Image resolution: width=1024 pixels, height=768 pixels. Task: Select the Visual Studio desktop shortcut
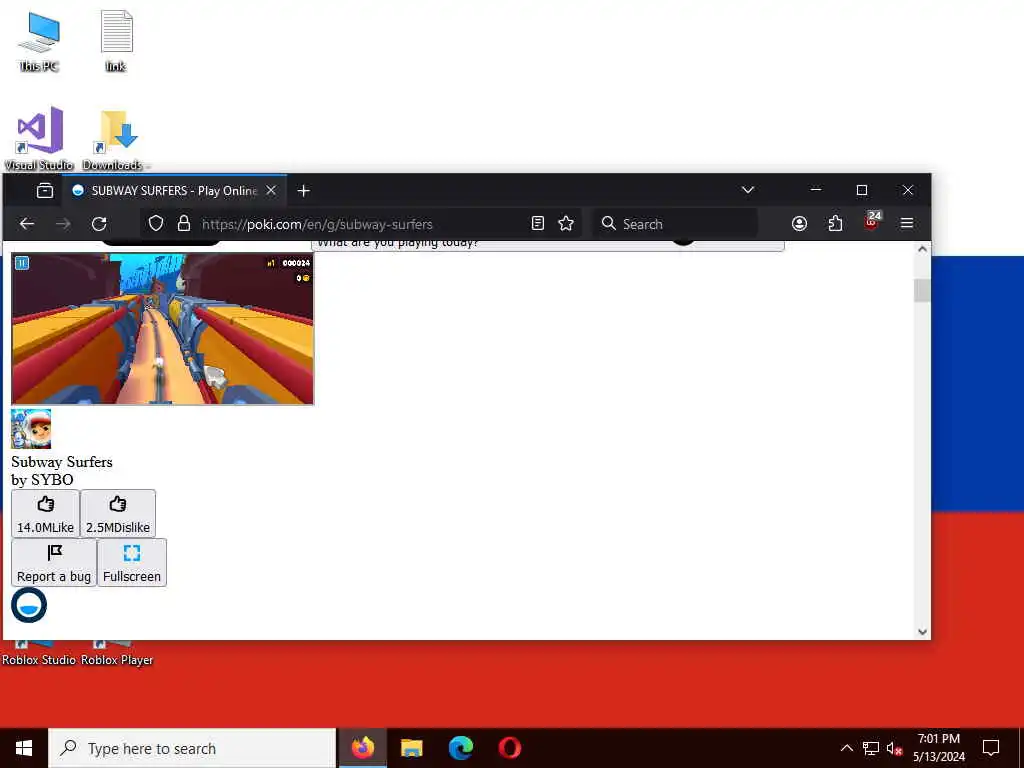click(39, 138)
